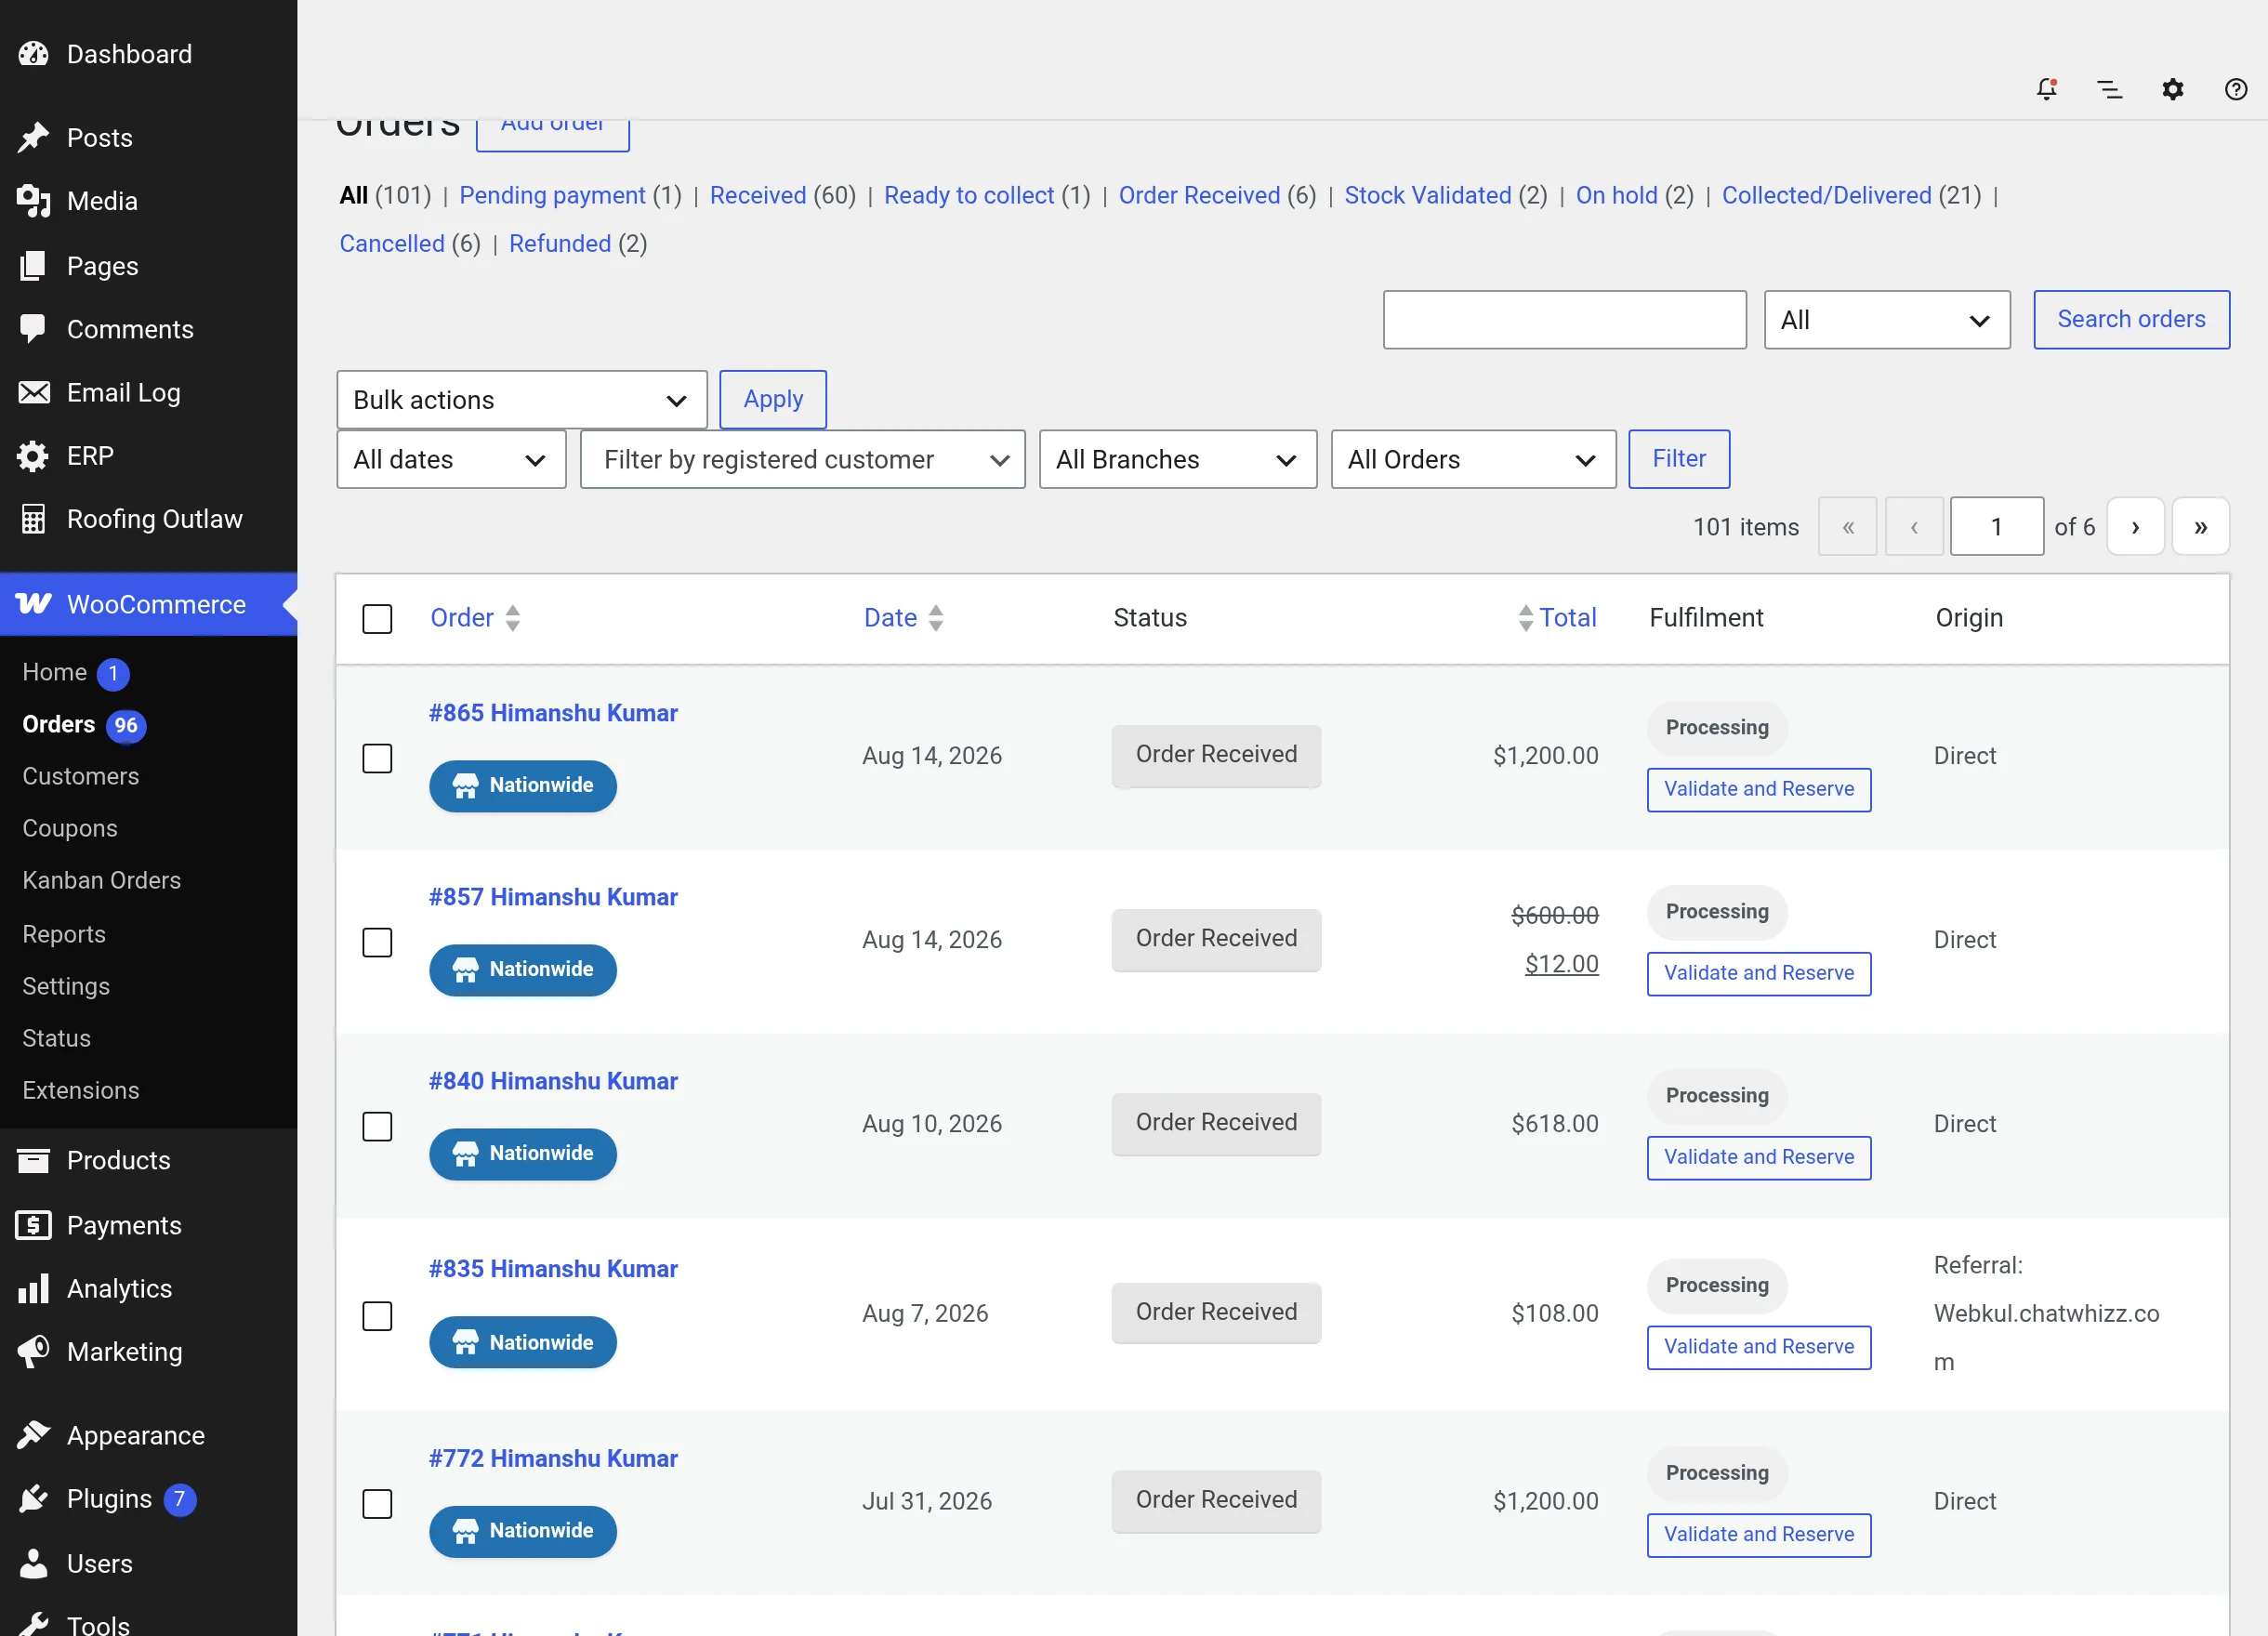Open the Dashboard icon in sidebar

pyautogui.click(x=33, y=54)
